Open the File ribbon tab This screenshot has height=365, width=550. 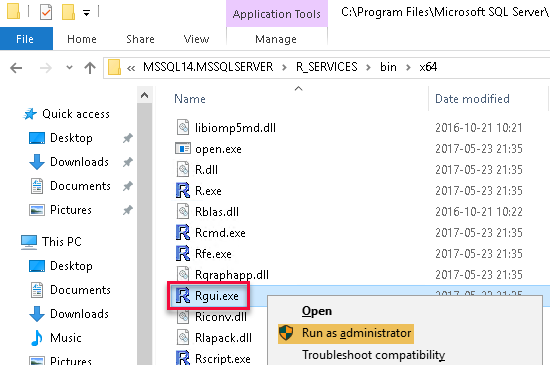(26, 39)
